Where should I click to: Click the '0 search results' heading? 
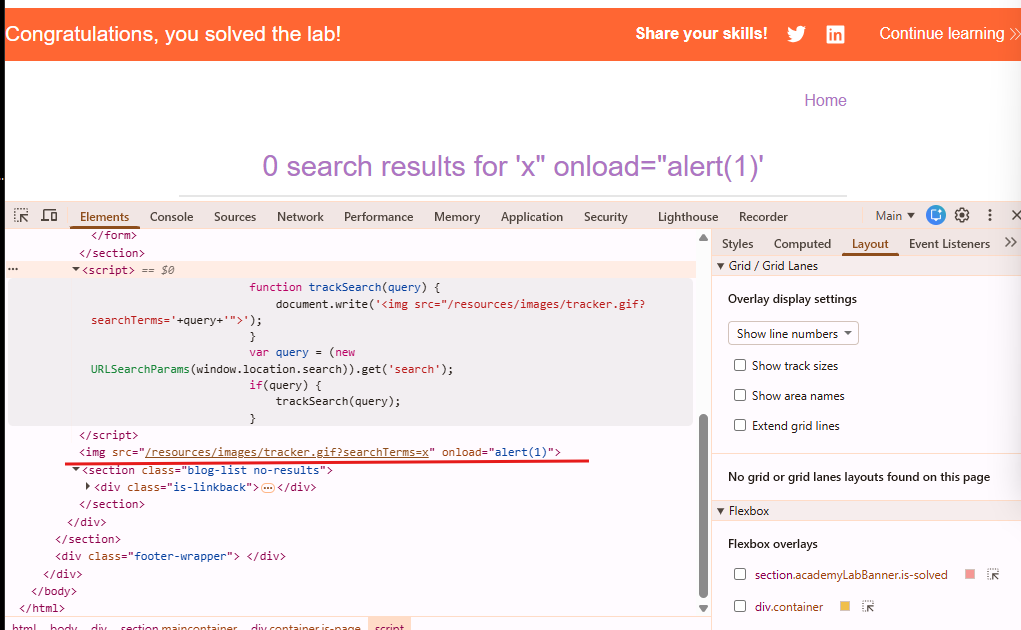point(512,167)
